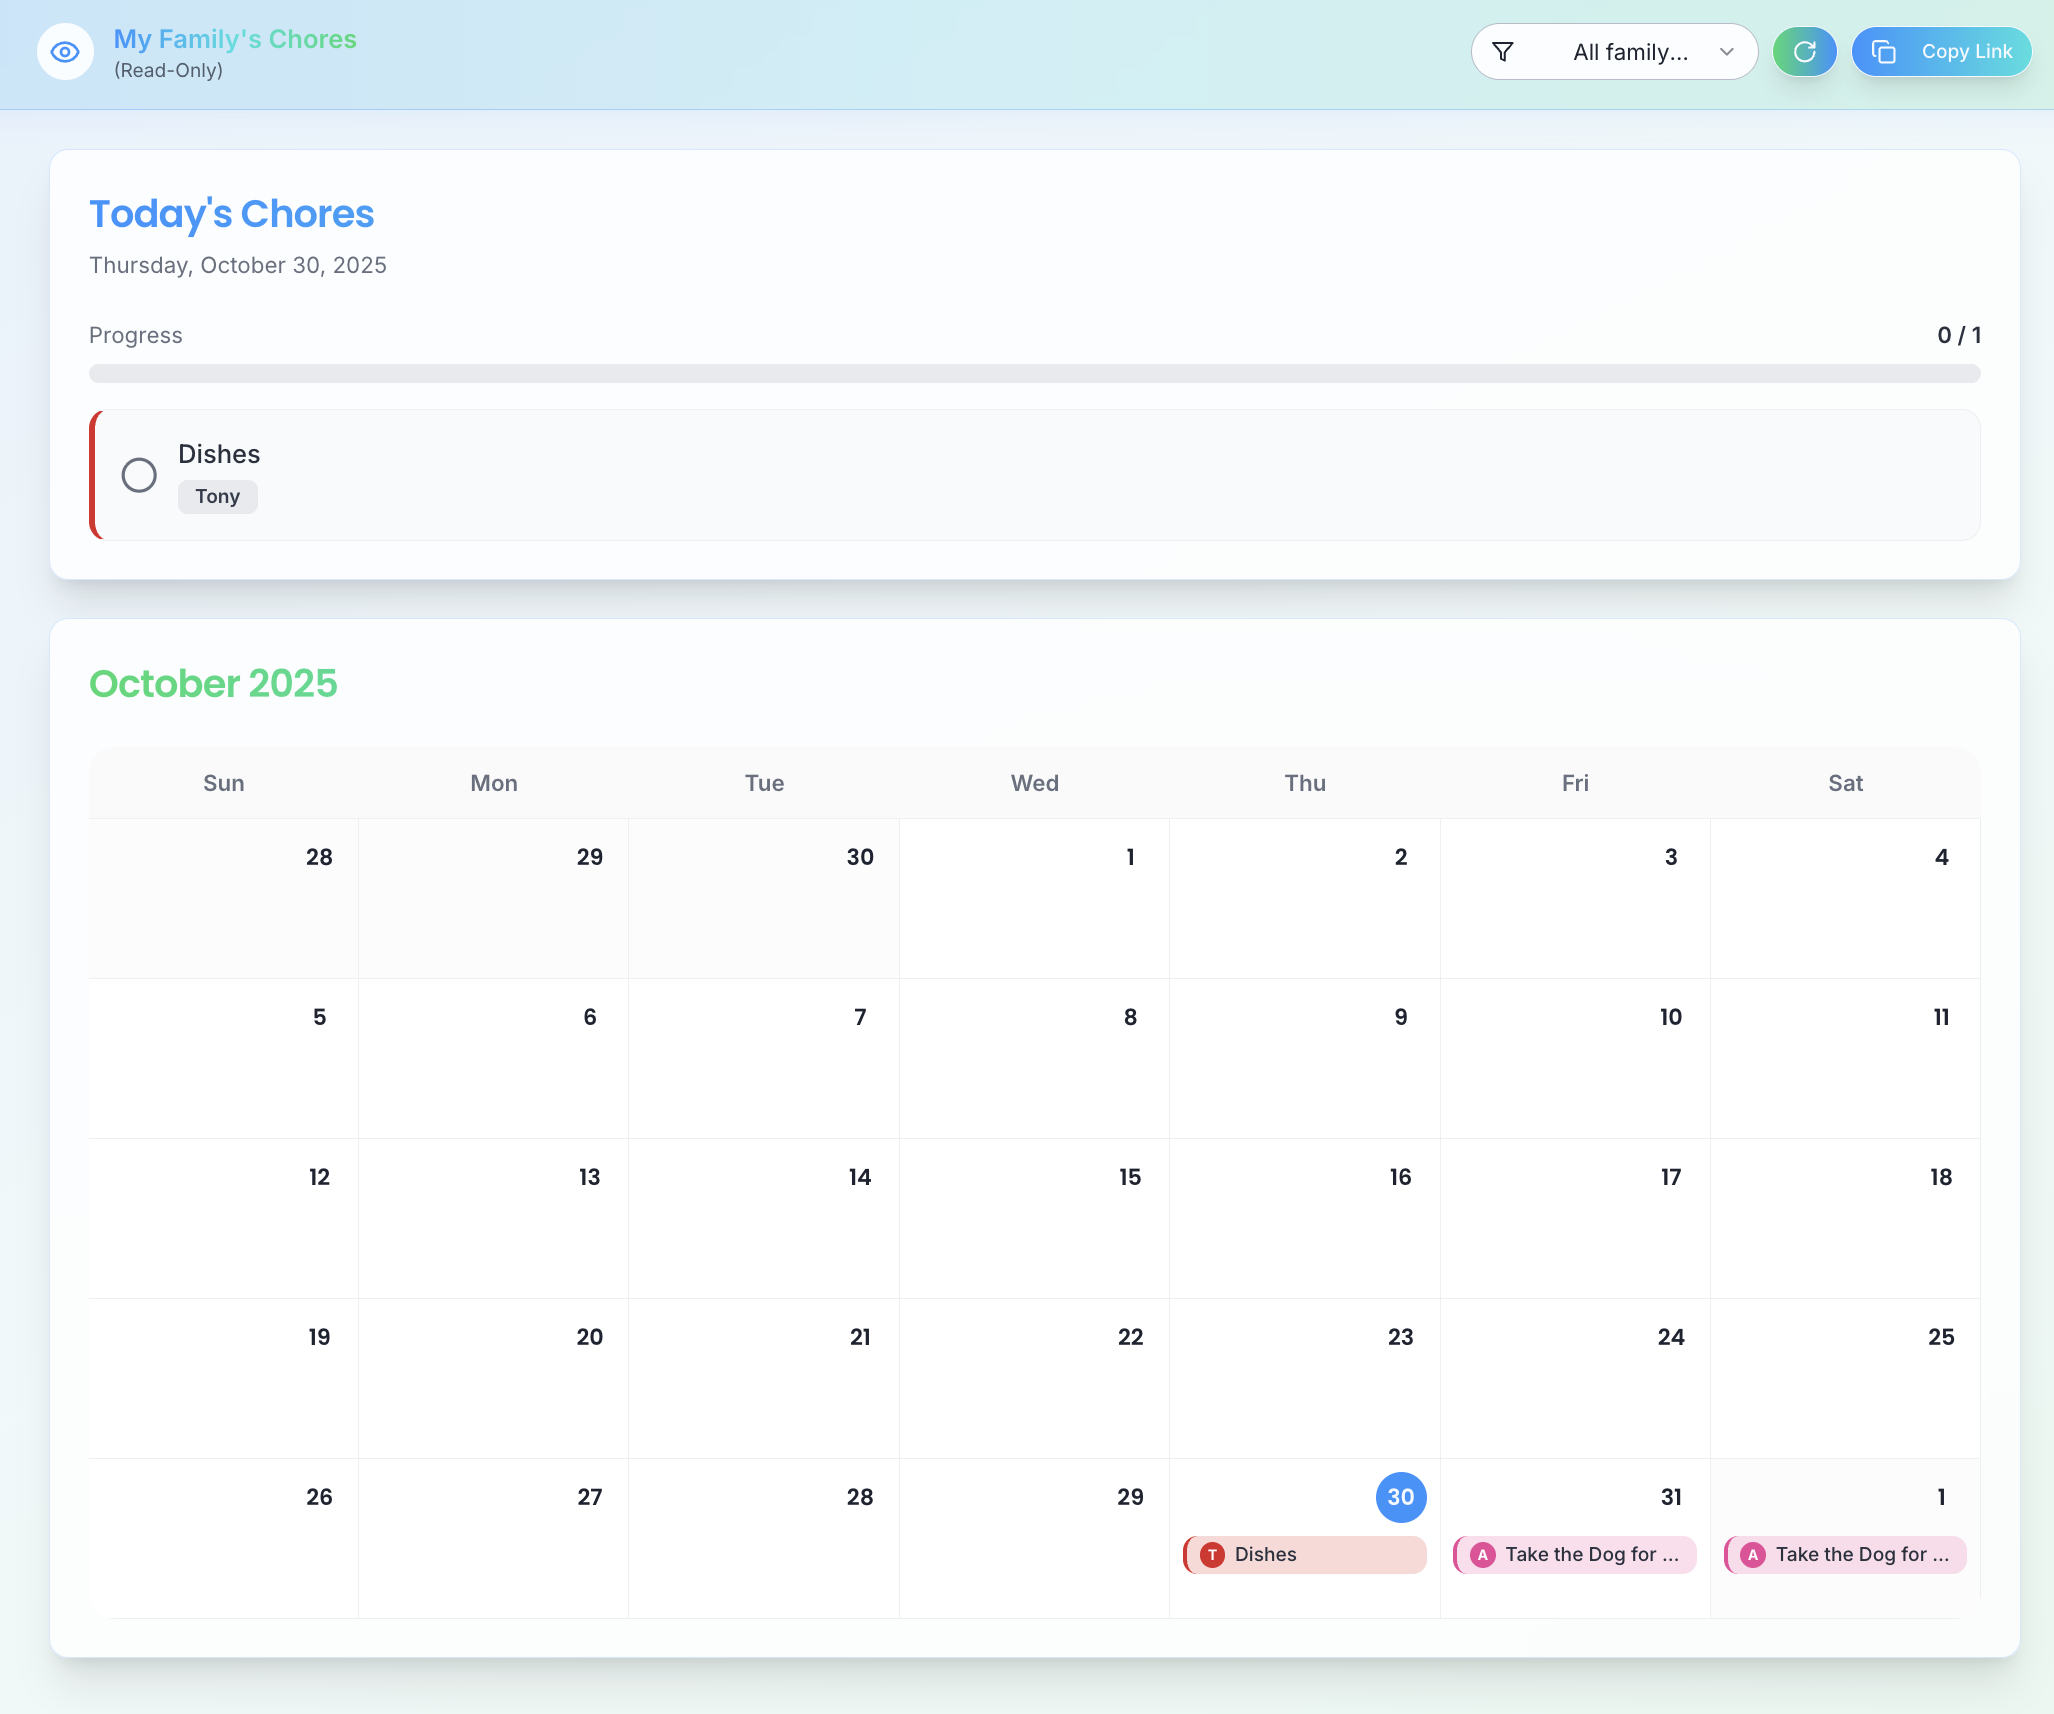Refresh the chores calendar

[1804, 51]
